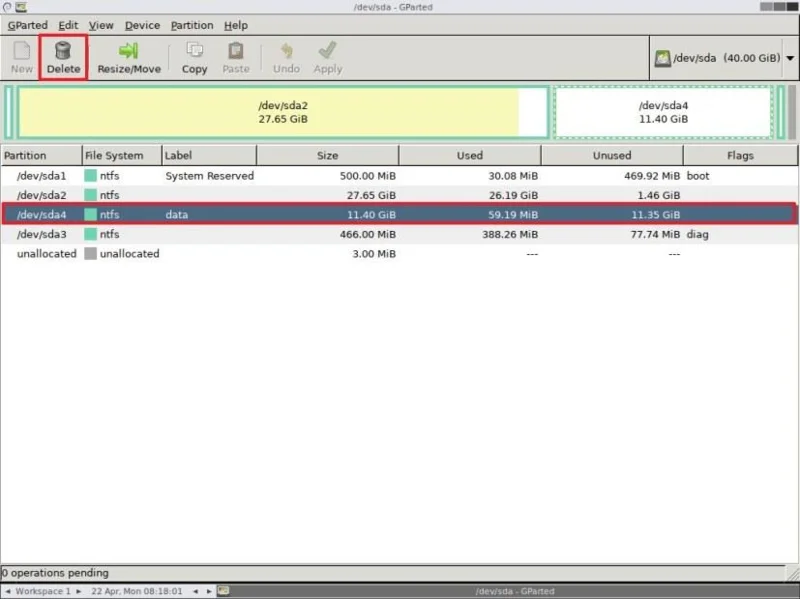Viewport: 800px width, 599px height.
Task: Click the Workspace 1 label in taskbar
Action: [43, 591]
